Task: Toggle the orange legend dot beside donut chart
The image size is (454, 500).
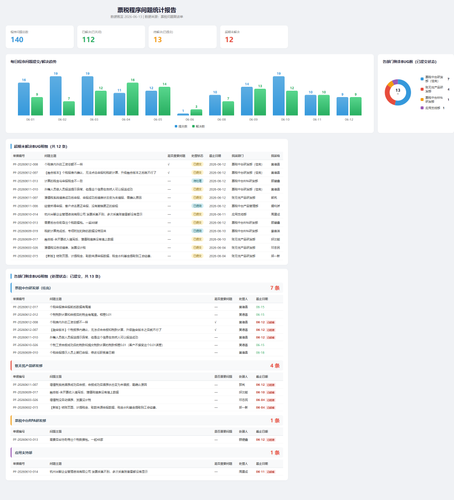Action: tap(422, 99)
